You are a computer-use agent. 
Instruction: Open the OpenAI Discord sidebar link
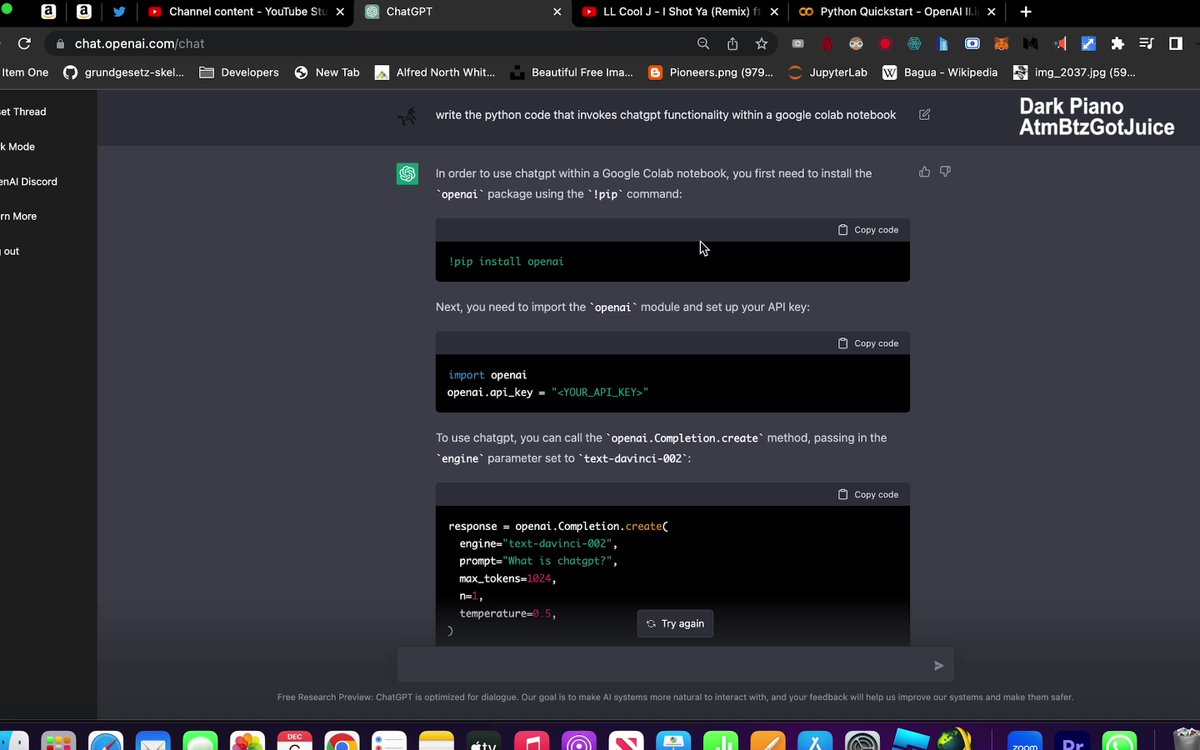tap(29, 182)
